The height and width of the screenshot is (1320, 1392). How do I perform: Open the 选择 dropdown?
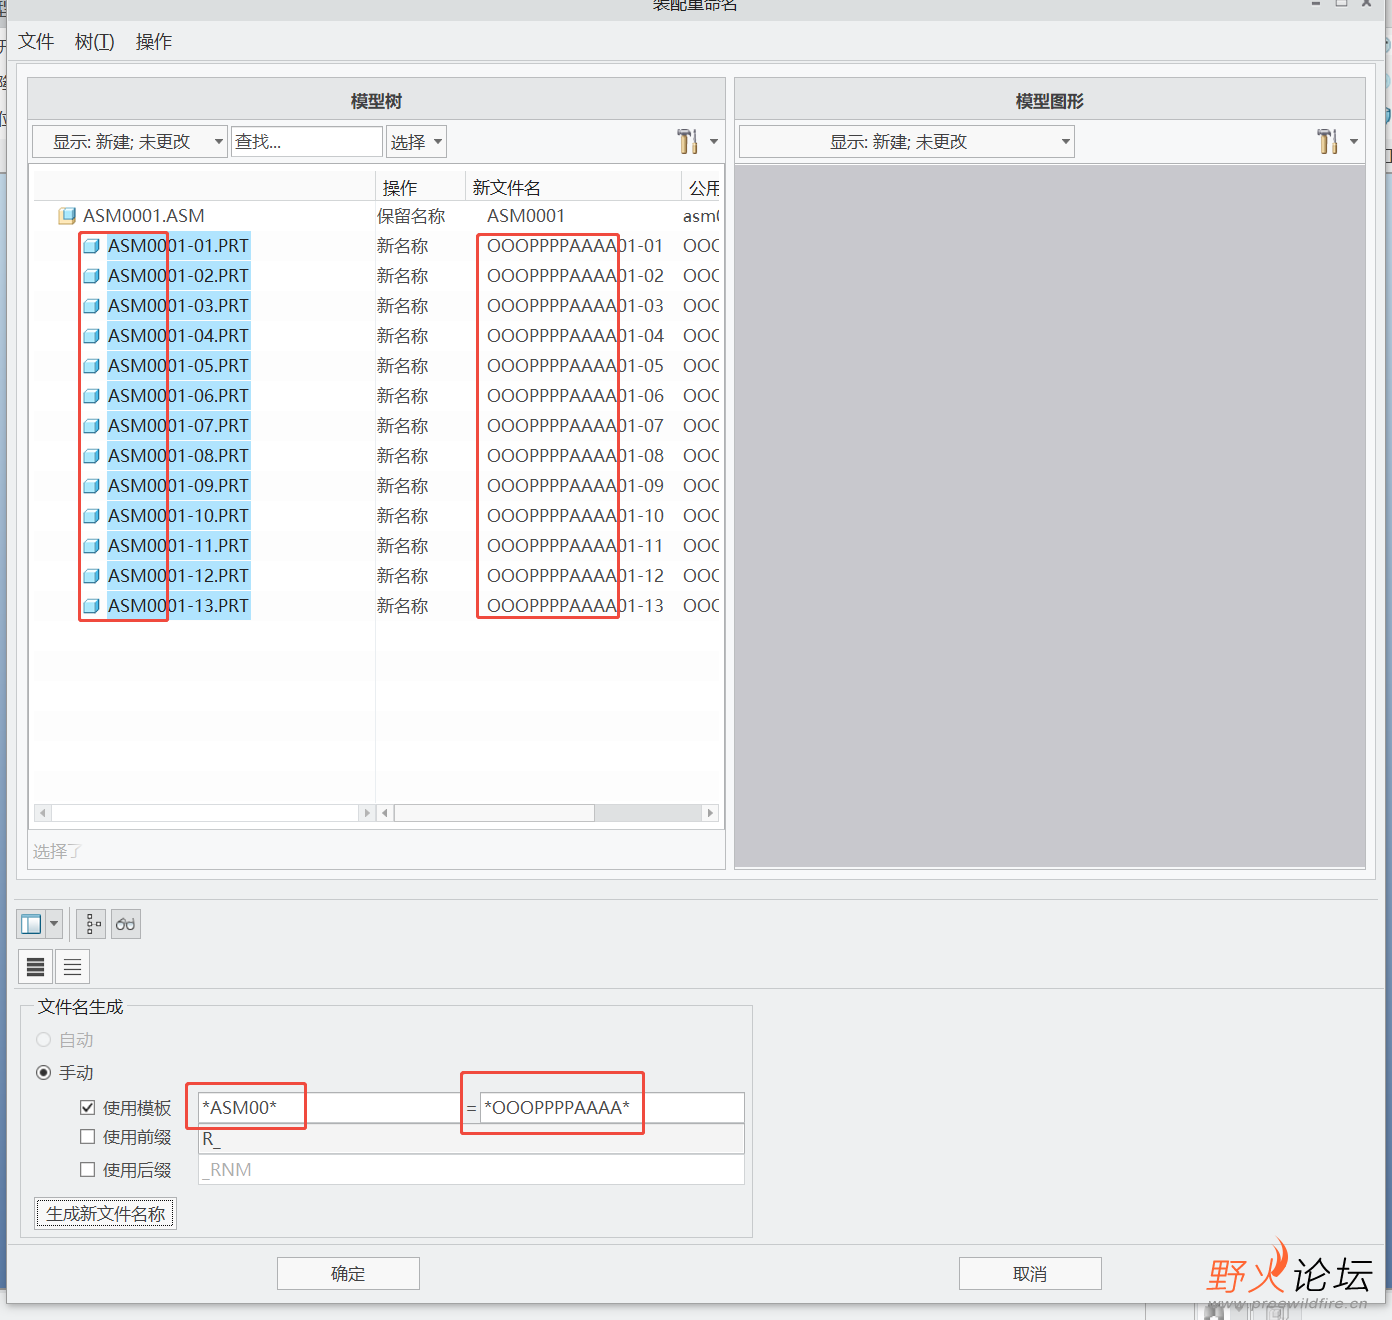click(416, 142)
